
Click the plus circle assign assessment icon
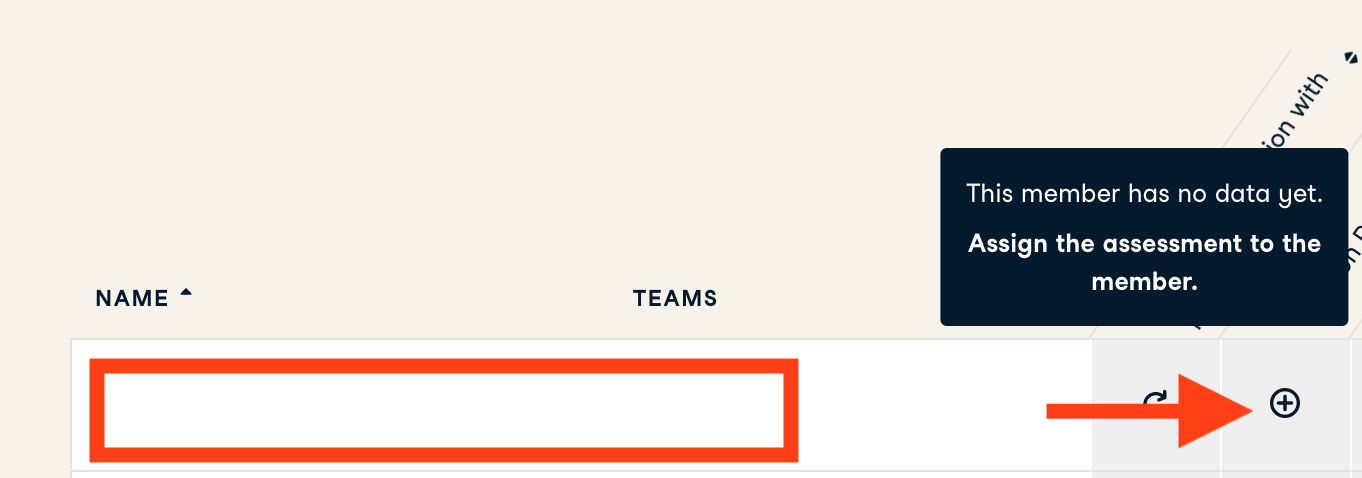[x=1284, y=403]
